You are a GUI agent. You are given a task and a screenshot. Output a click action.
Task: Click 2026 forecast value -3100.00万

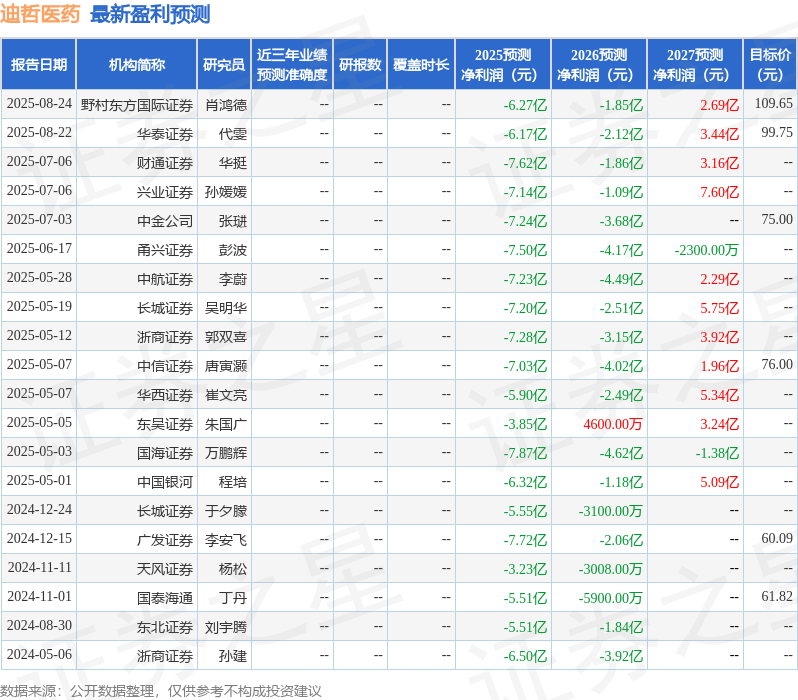point(611,511)
